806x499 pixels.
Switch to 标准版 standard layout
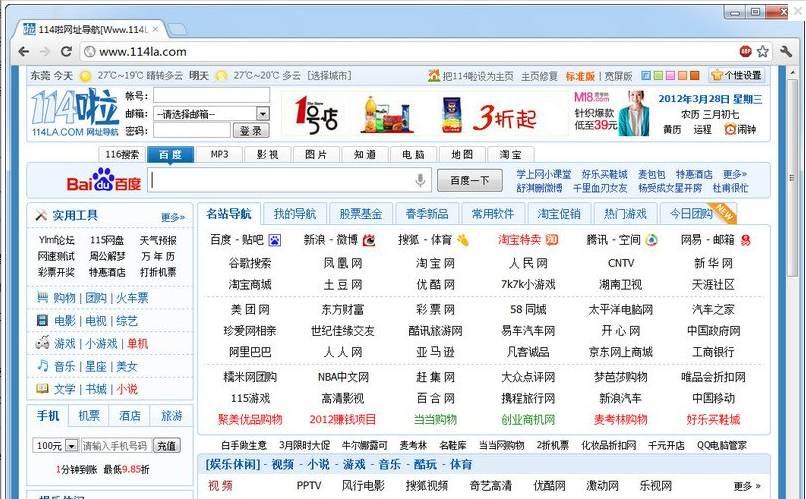(580, 76)
